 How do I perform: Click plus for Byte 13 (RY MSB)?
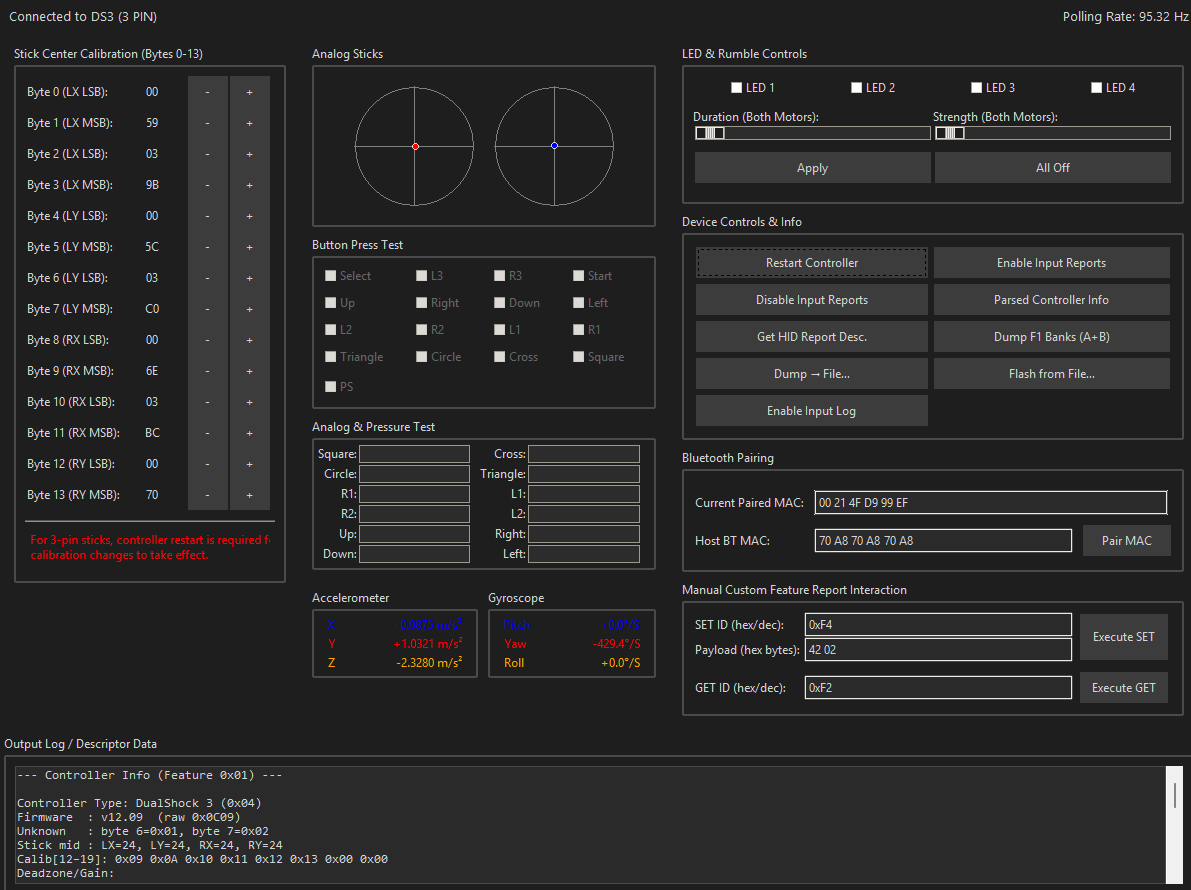[249, 495]
